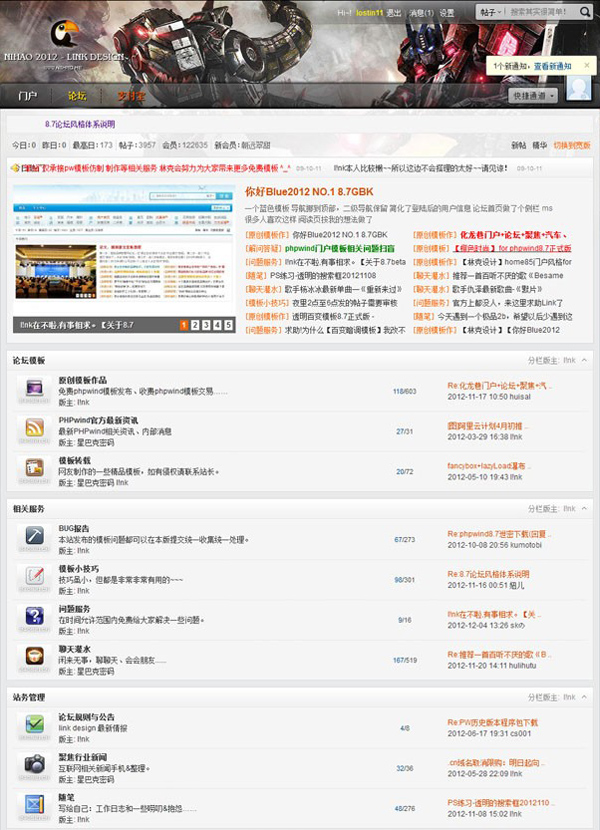
Task: Click 切换到宽版 link
Action: click(x=572, y=145)
